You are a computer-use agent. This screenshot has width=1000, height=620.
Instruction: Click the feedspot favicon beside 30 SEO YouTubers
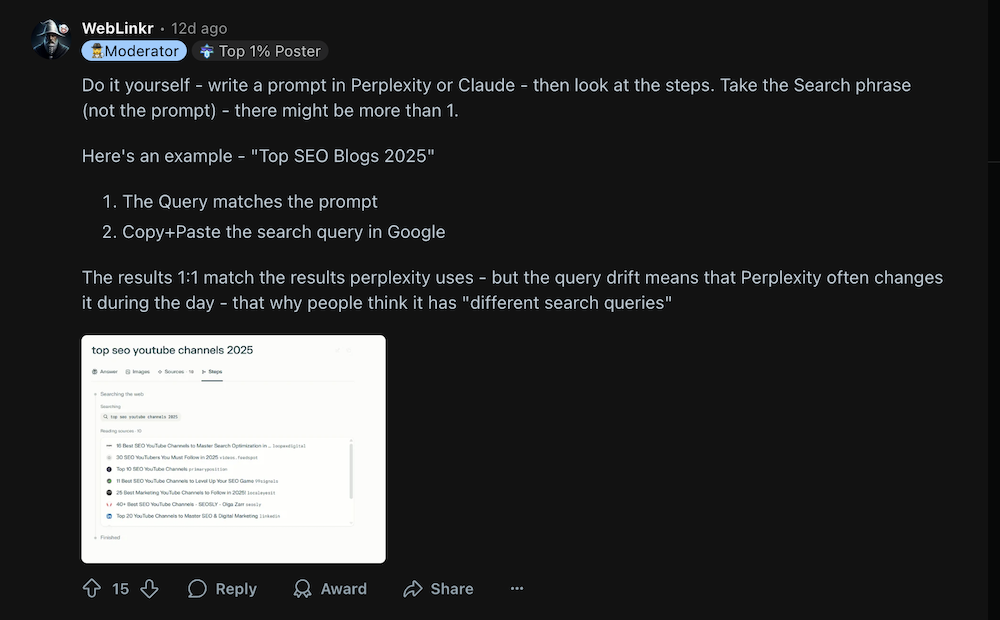[x=109, y=458]
